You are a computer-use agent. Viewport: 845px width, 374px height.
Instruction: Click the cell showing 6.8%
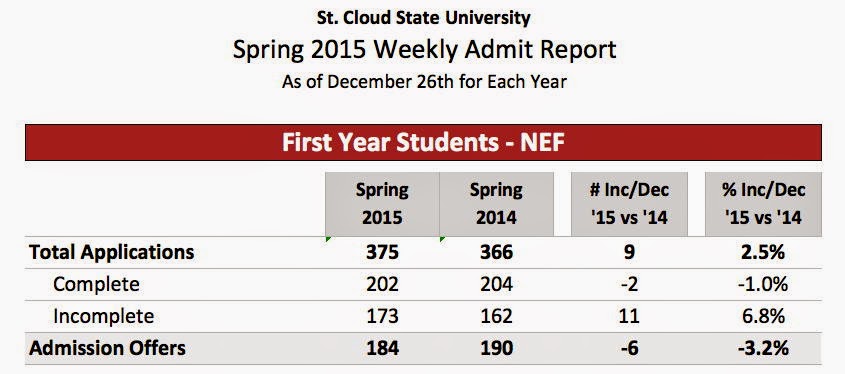click(763, 316)
